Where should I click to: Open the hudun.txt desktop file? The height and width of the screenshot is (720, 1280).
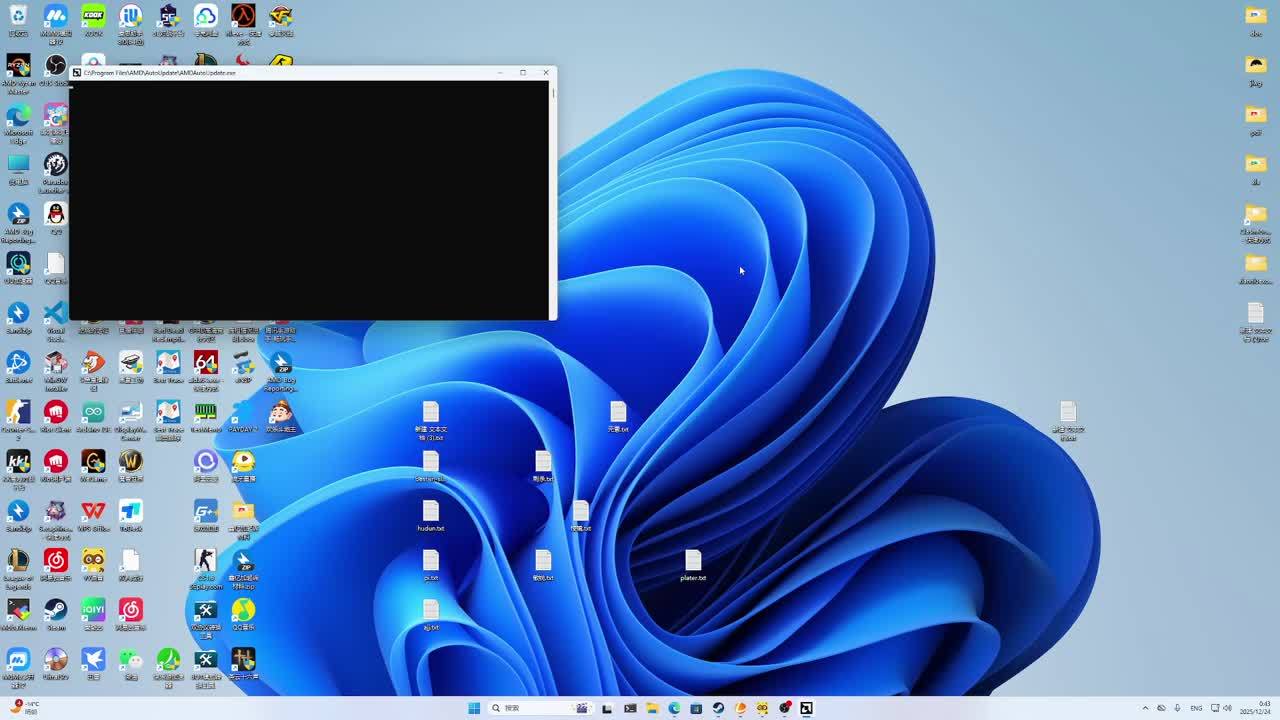click(x=430, y=513)
